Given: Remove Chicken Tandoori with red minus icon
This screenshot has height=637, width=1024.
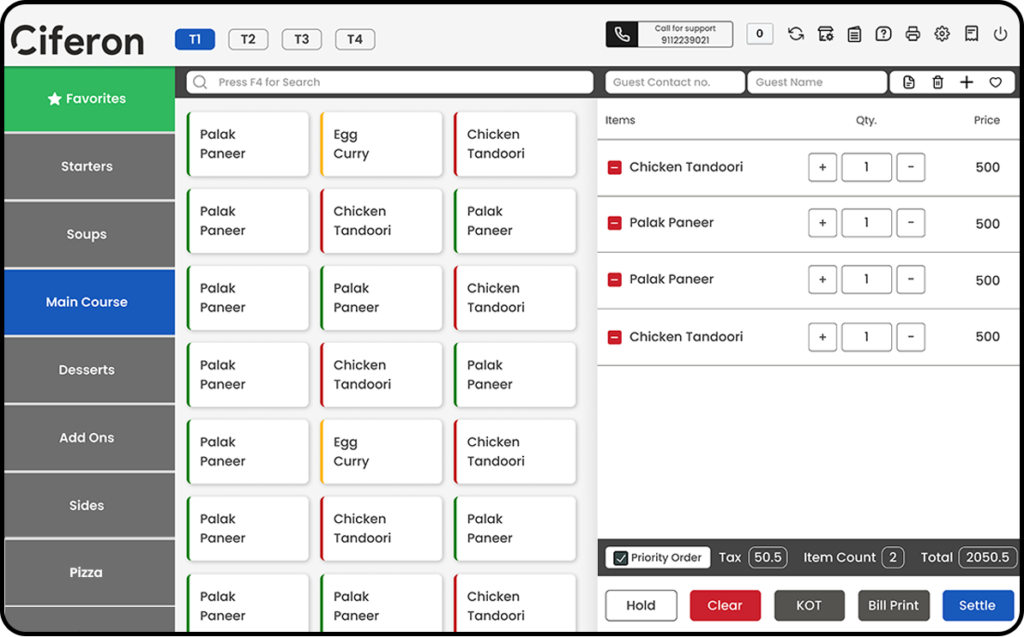Looking at the screenshot, I should (613, 167).
